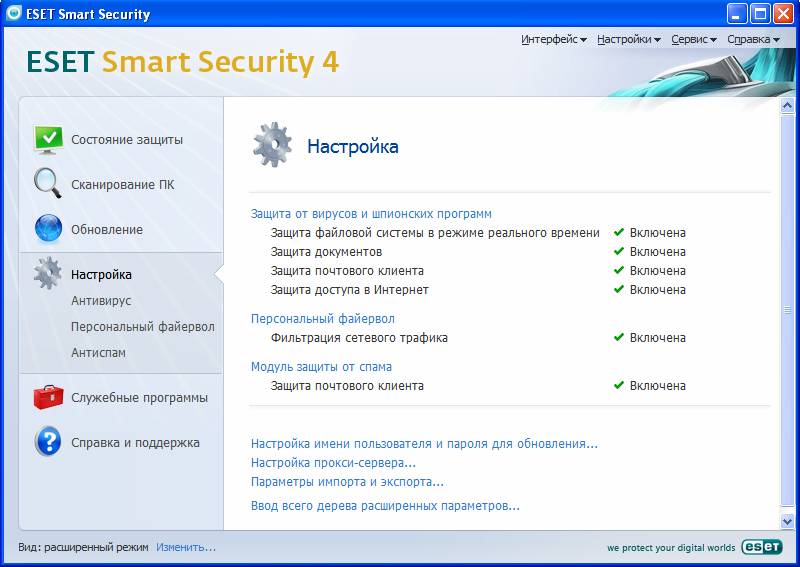The image size is (800, 567).
Task: Open the Модуль защиты от спама link
Action: (x=321, y=367)
